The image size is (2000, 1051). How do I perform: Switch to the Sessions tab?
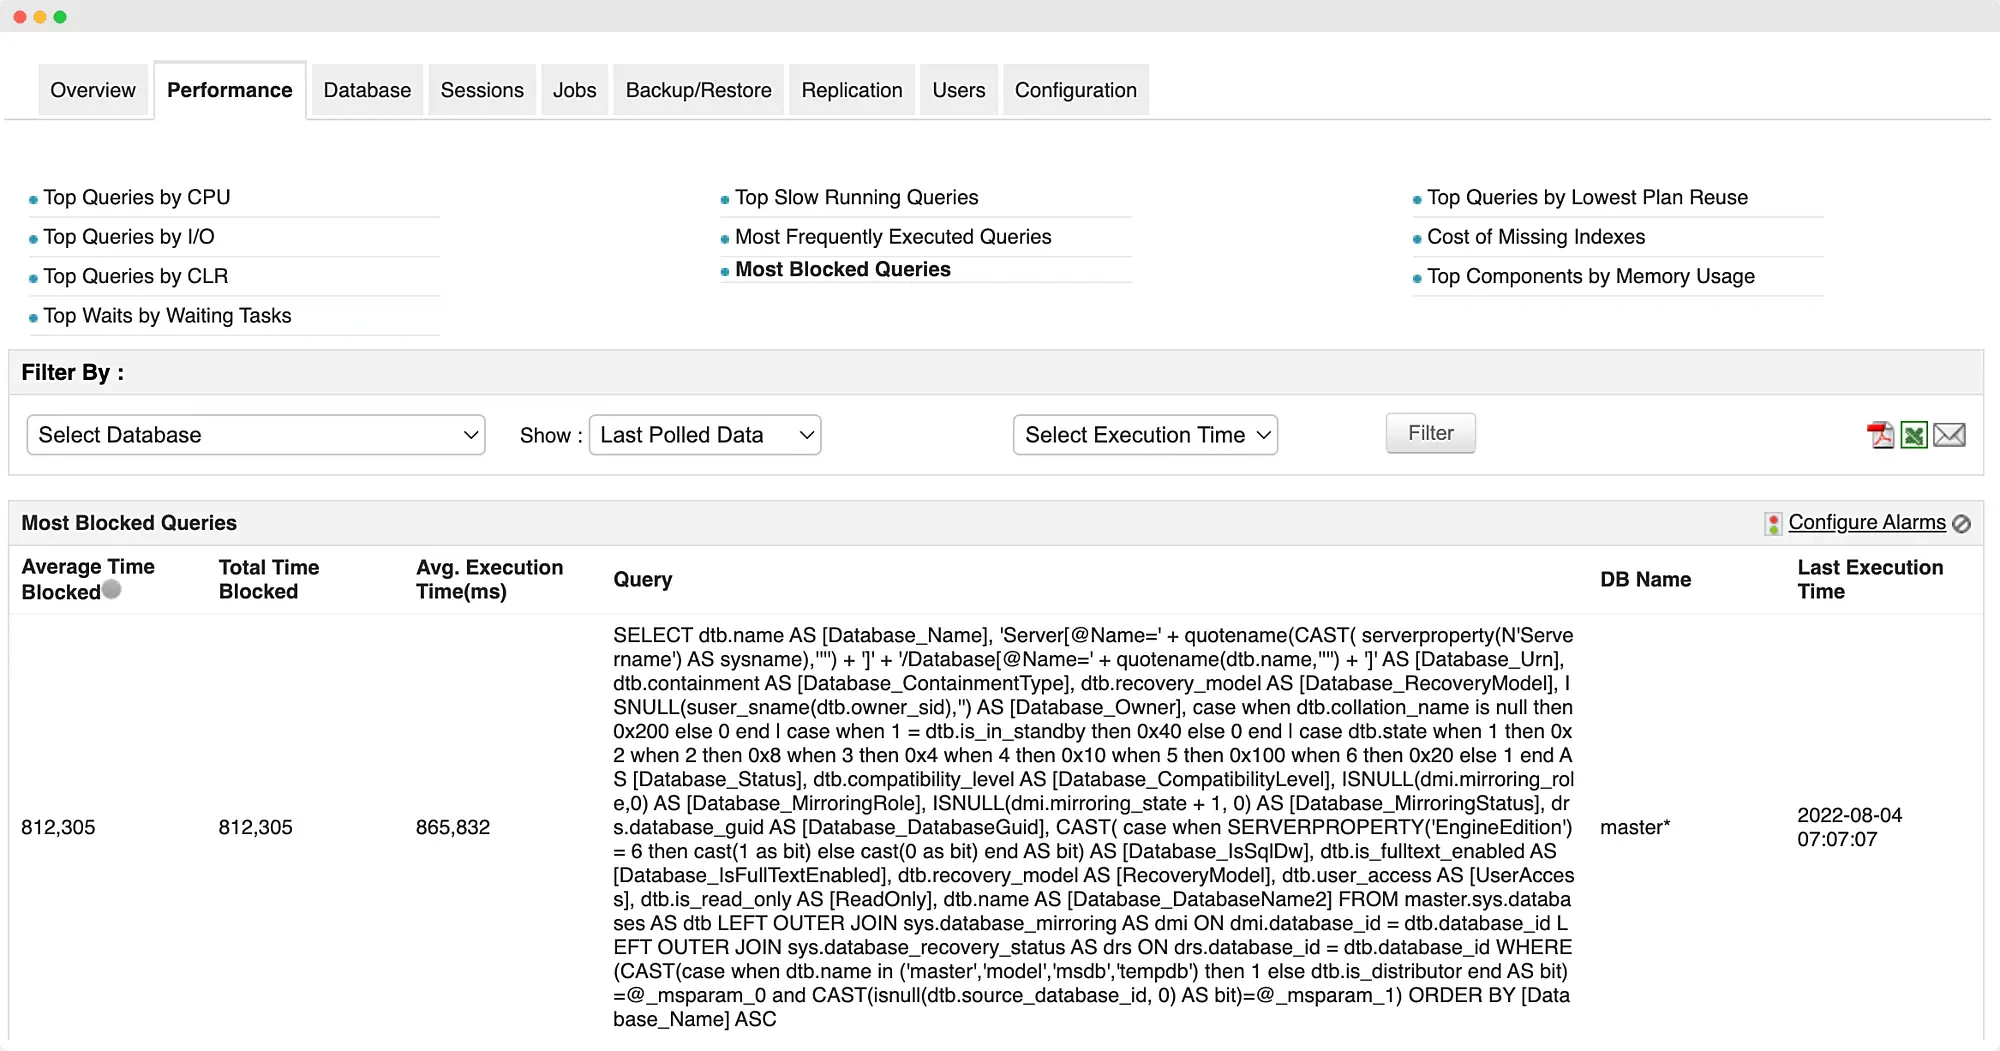(482, 89)
